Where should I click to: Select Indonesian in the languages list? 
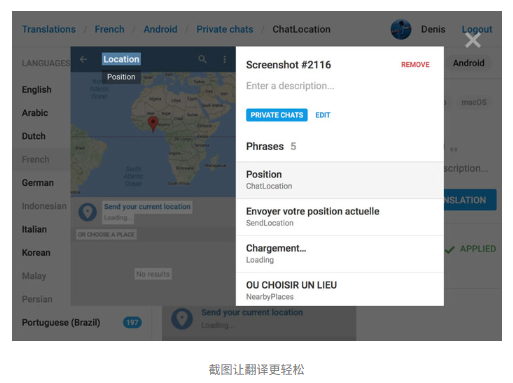44,206
